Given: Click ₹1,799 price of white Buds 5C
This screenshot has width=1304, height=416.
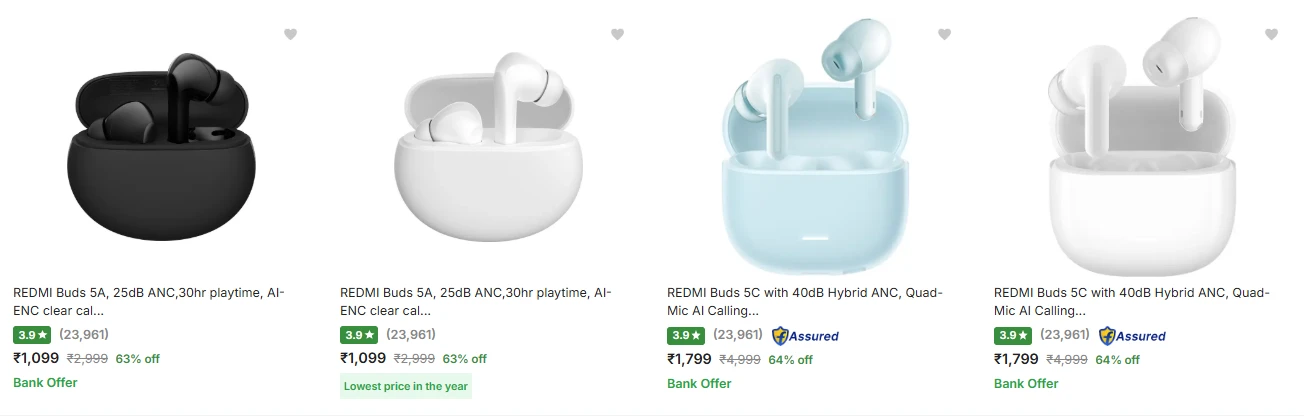Looking at the screenshot, I should pyautogui.click(x=1016, y=359).
